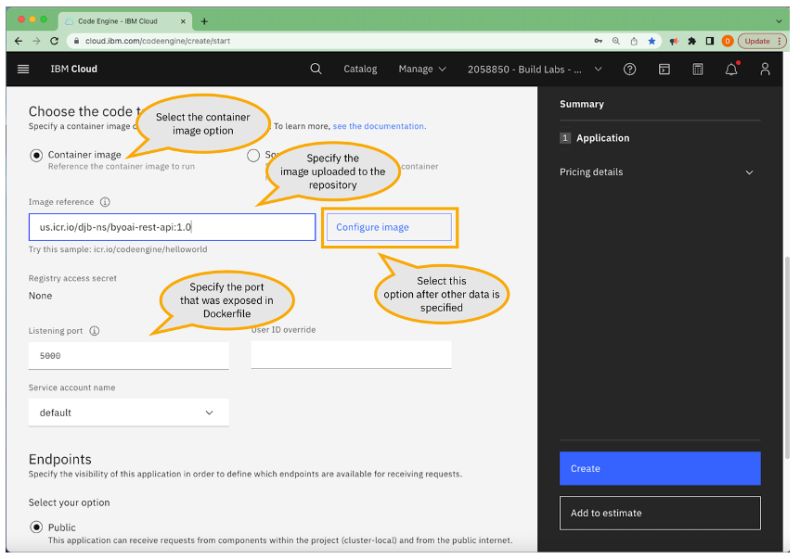Screen dimensions: 800x559
Task: Open the user profile avatar icon
Action: pyautogui.click(x=765, y=69)
